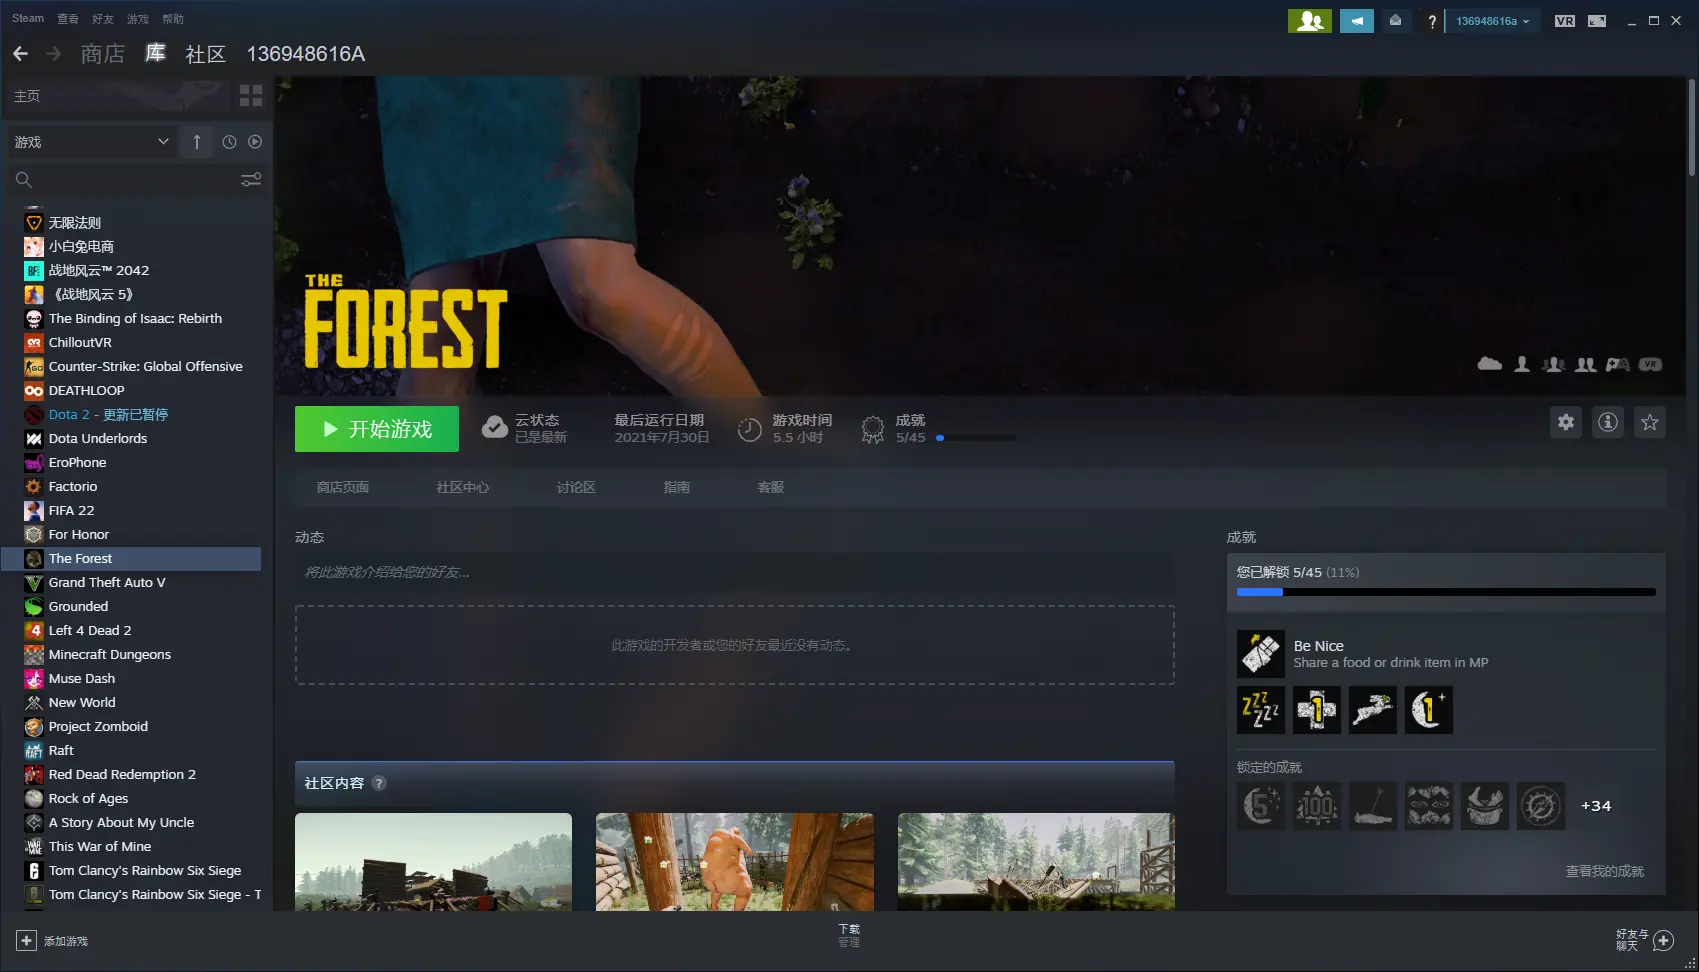
Task: Select Left 4 Dead 2 in library
Action: [x=131, y=631]
